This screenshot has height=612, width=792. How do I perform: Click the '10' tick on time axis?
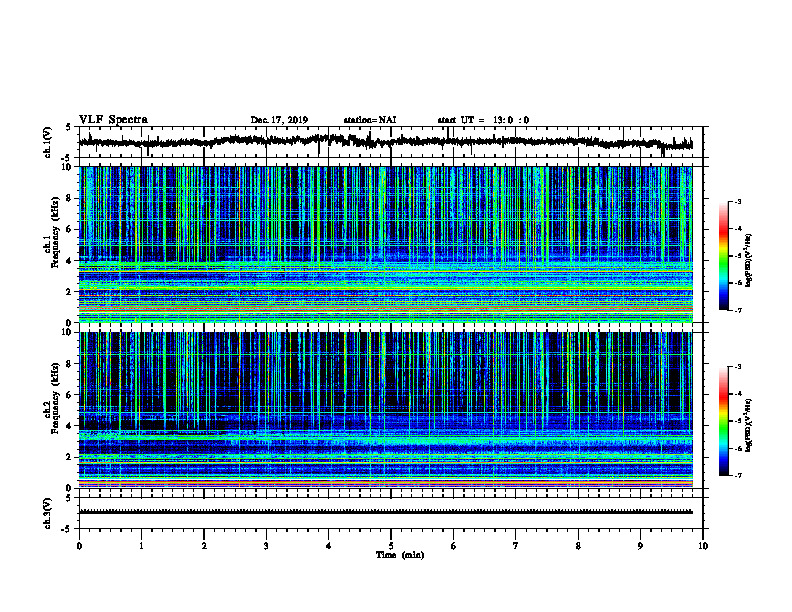(703, 546)
